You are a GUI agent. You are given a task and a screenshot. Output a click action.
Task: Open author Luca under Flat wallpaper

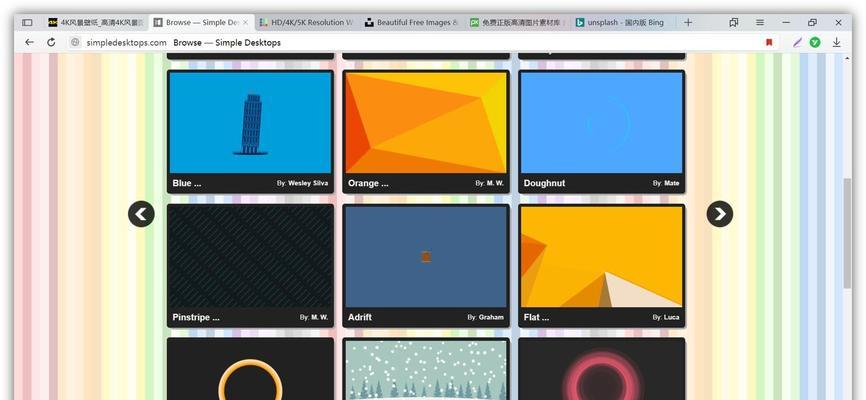point(672,318)
